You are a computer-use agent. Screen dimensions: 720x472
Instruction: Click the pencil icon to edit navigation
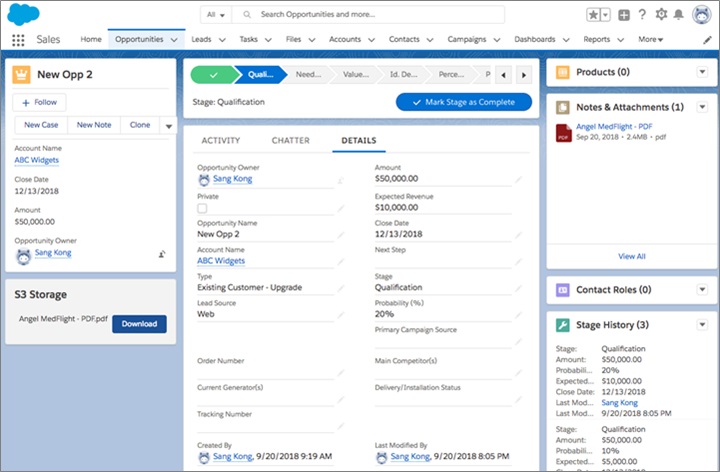coord(707,40)
